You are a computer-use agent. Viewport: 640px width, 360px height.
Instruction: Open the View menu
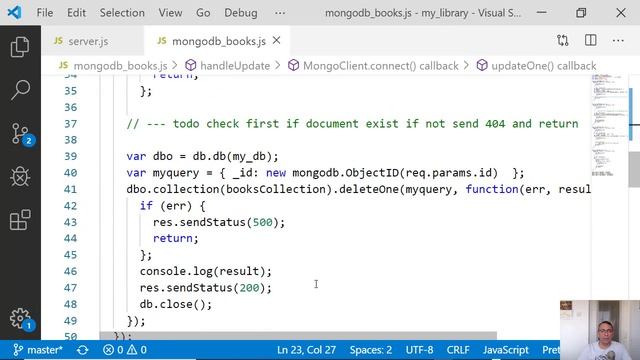click(170, 13)
